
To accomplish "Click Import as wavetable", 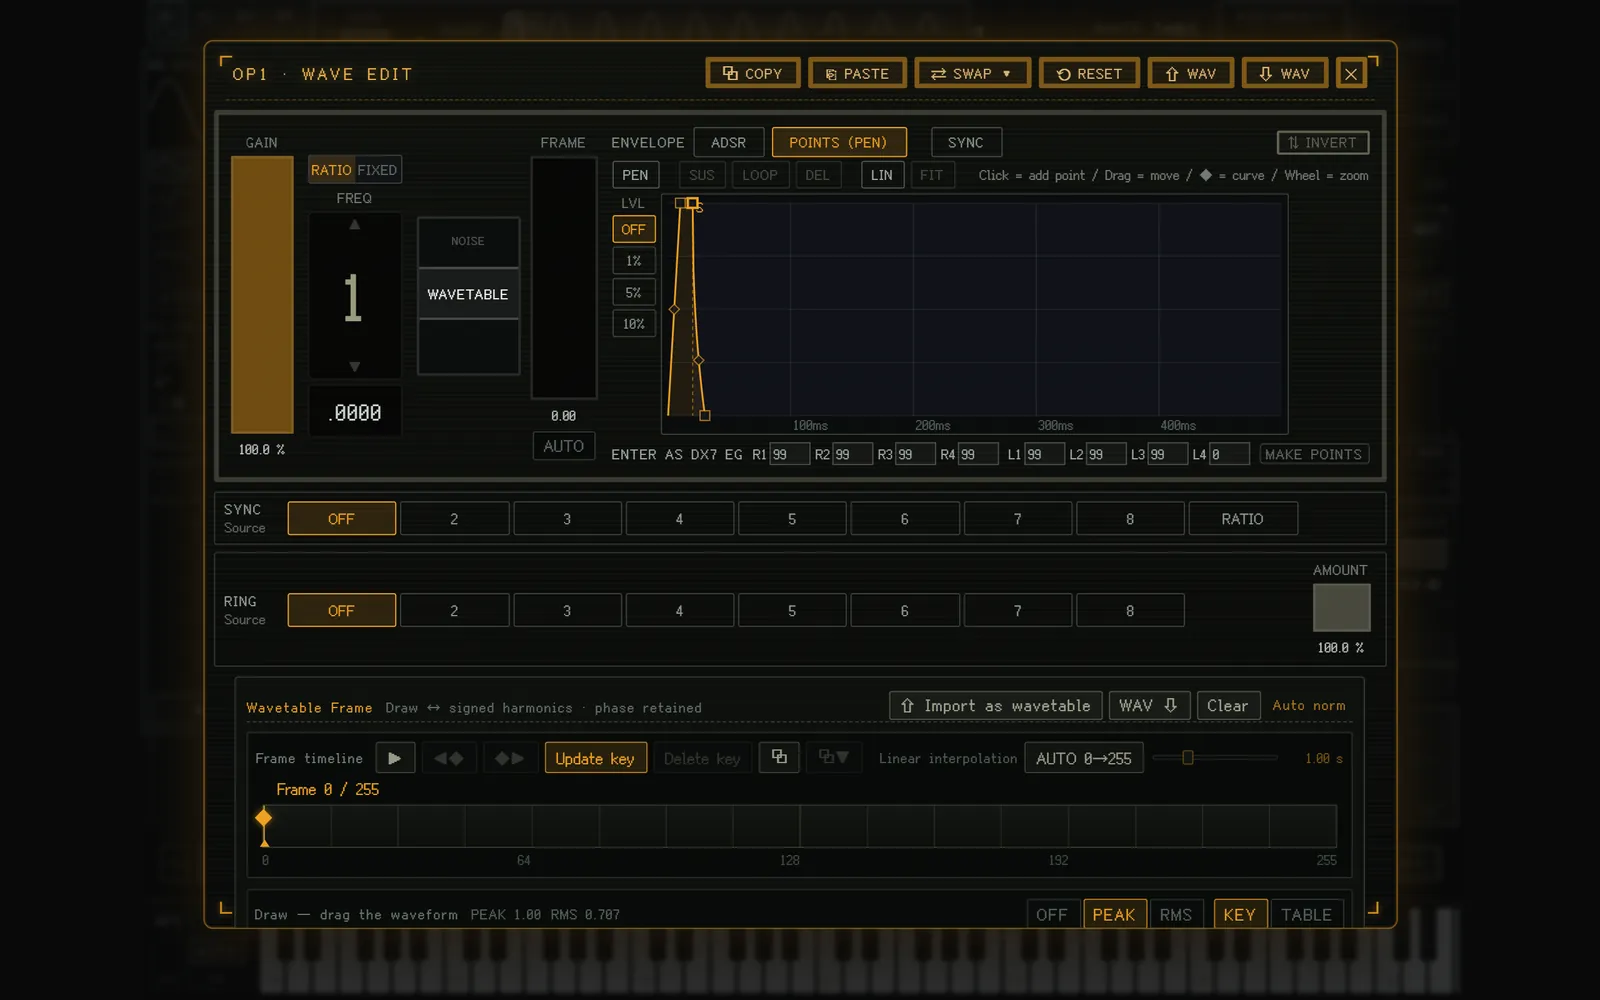I will (995, 706).
